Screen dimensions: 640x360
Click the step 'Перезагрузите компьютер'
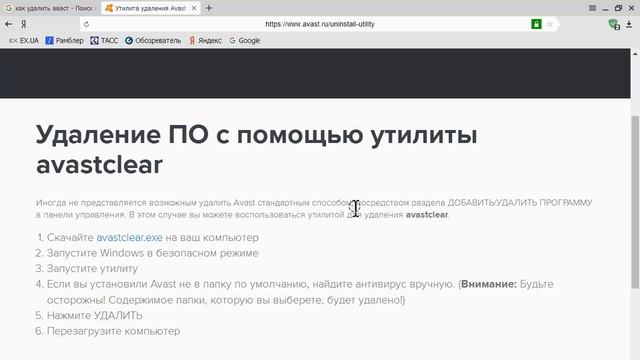tap(113, 331)
